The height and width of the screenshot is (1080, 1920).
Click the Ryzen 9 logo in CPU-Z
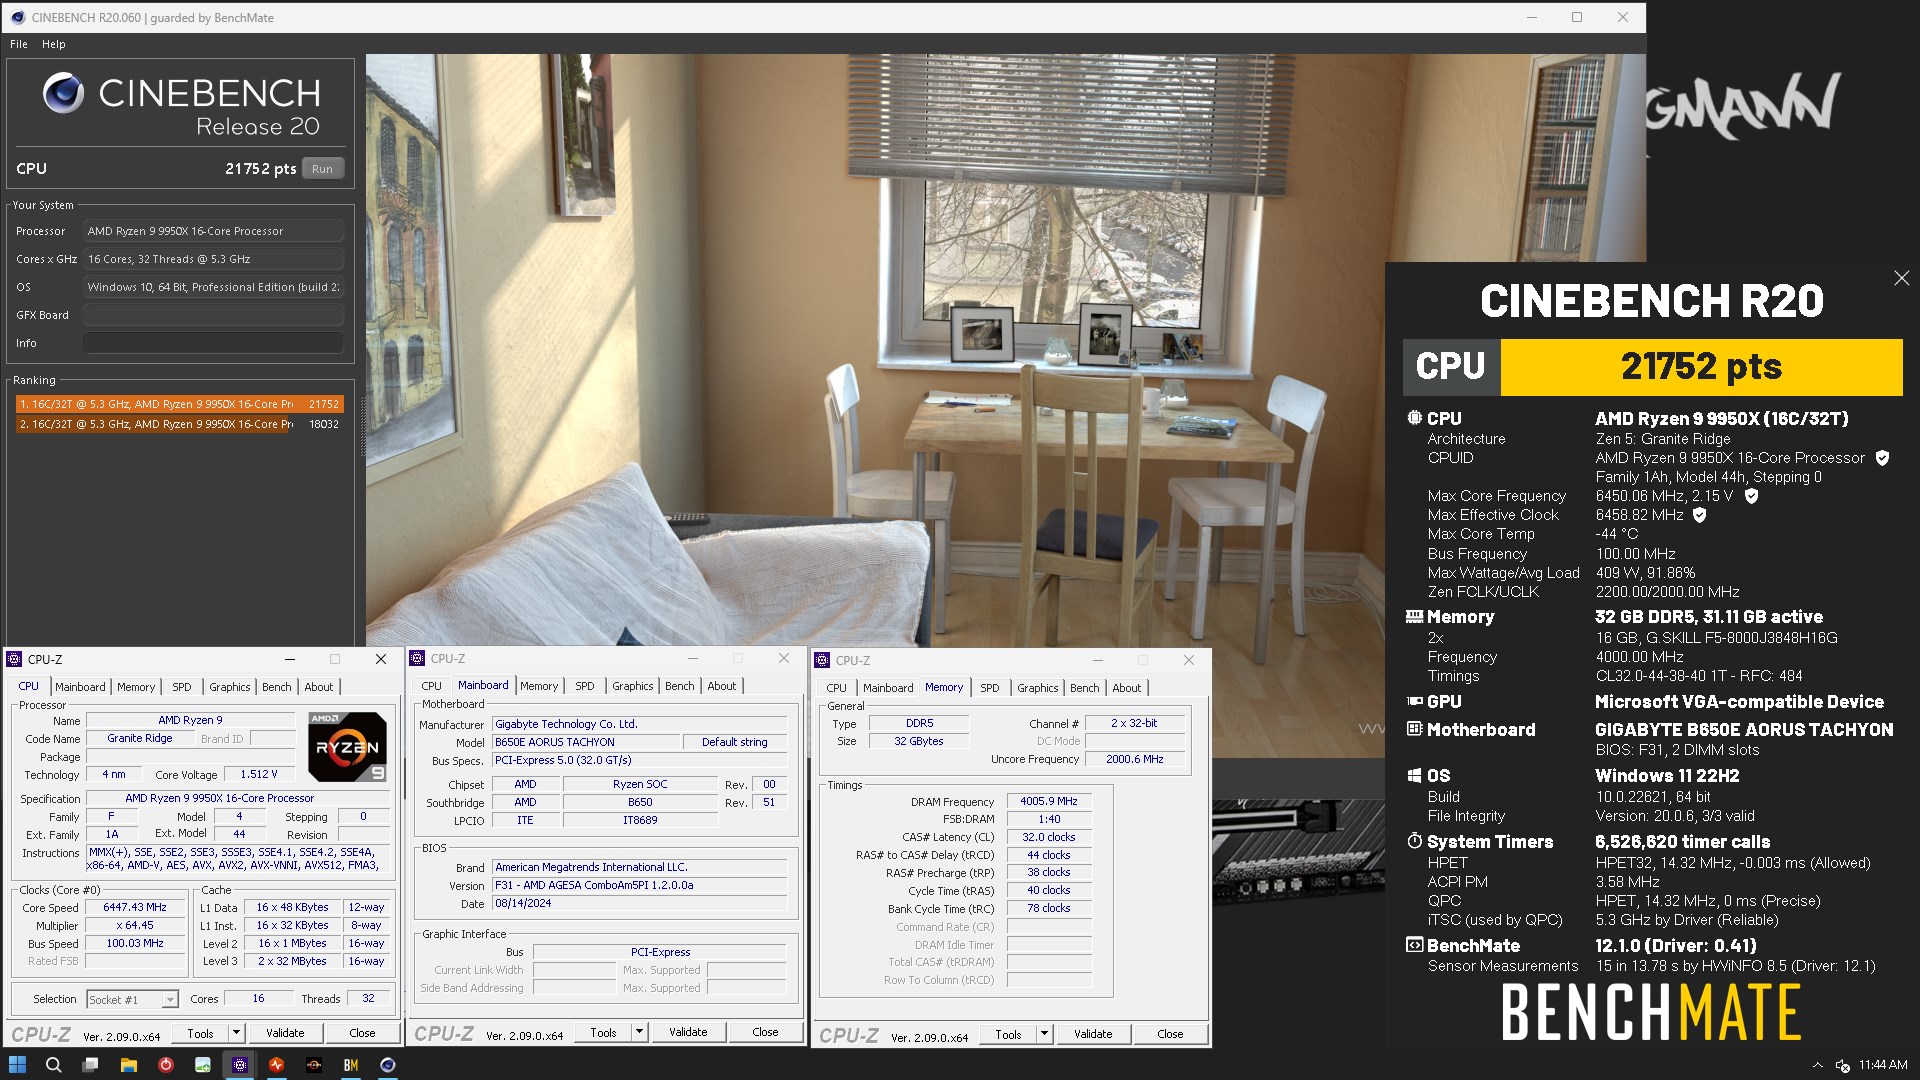[x=347, y=746]
